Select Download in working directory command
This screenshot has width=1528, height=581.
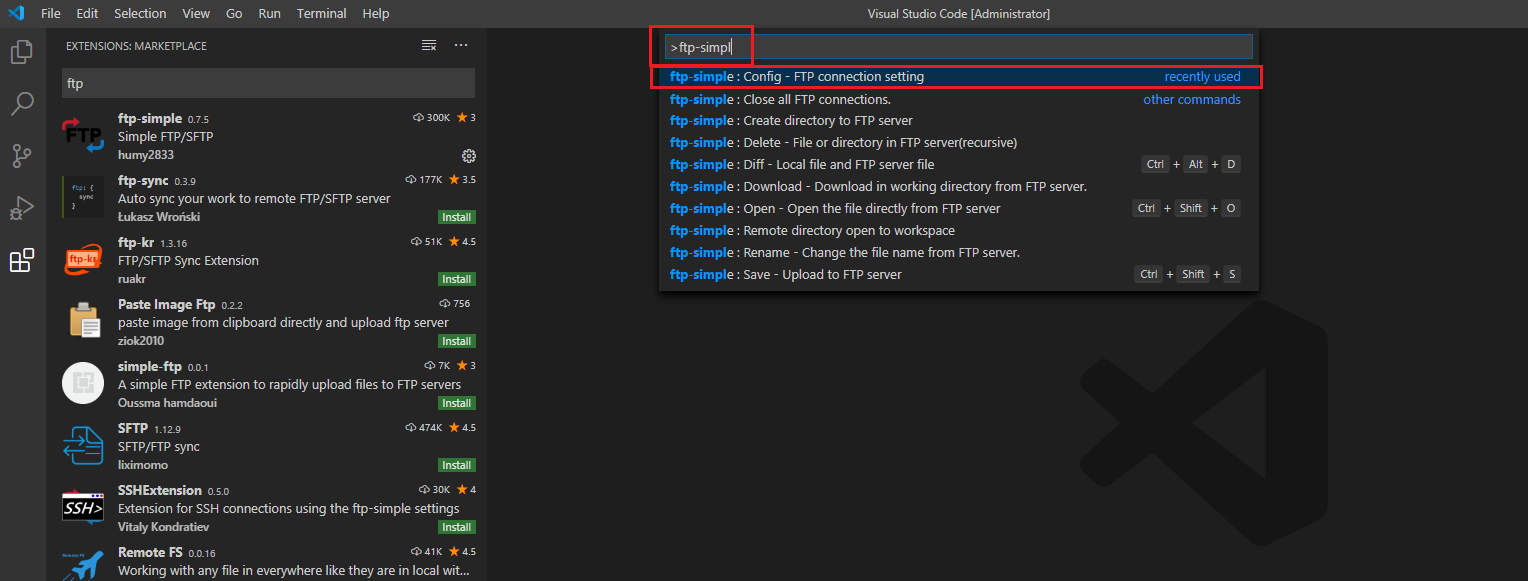(958, 187)
